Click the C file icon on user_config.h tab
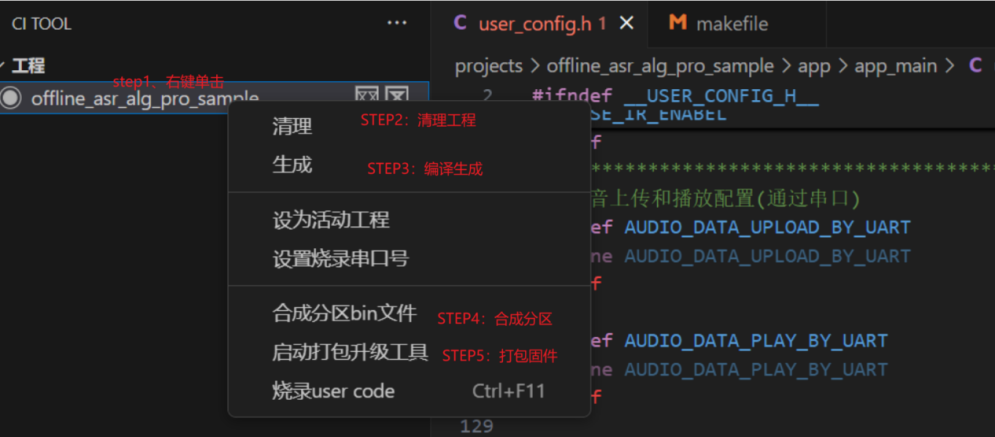995x437 pixels. 460,23
